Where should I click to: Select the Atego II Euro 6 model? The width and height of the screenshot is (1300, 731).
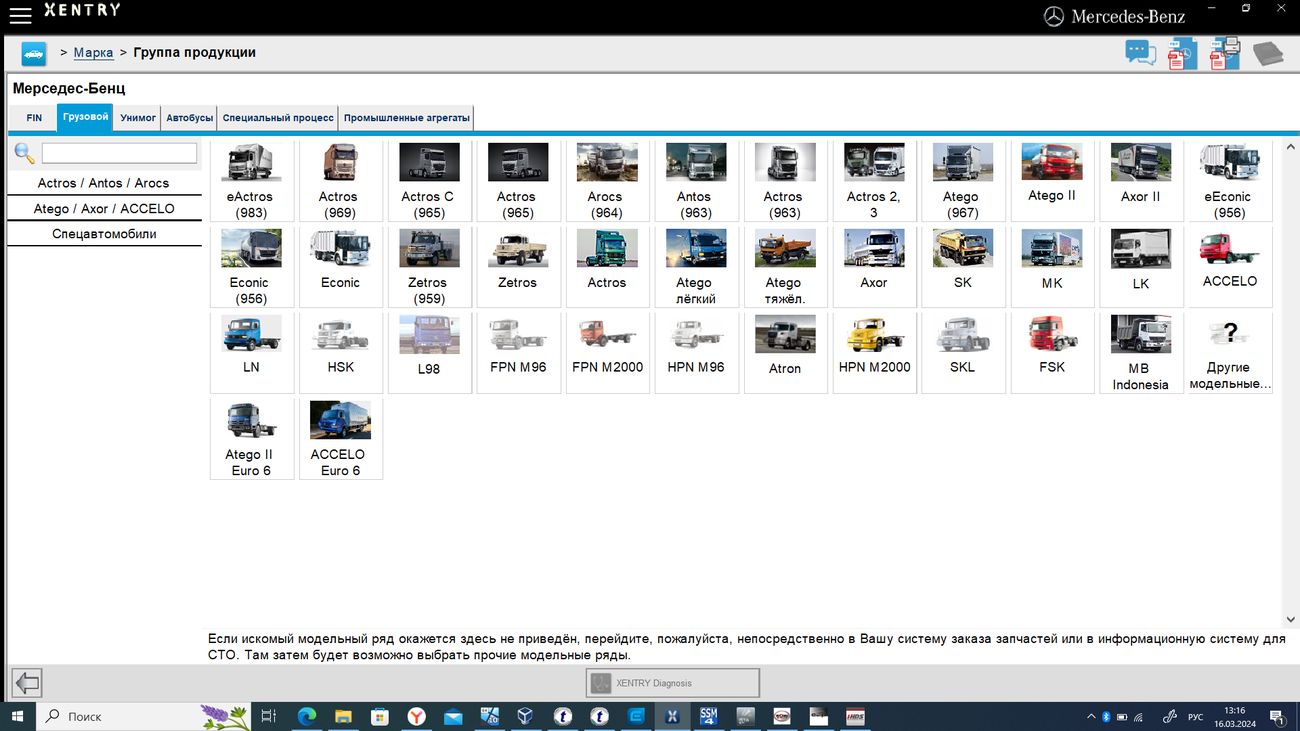pyautogui.click(x=251, y=439)
